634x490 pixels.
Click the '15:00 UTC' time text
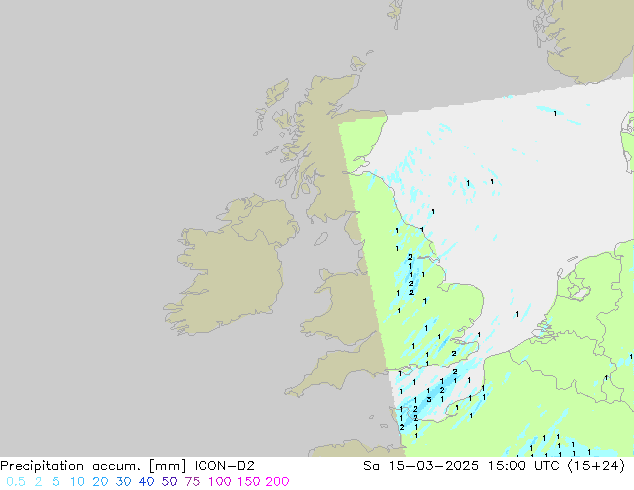(x=524, y=466)
